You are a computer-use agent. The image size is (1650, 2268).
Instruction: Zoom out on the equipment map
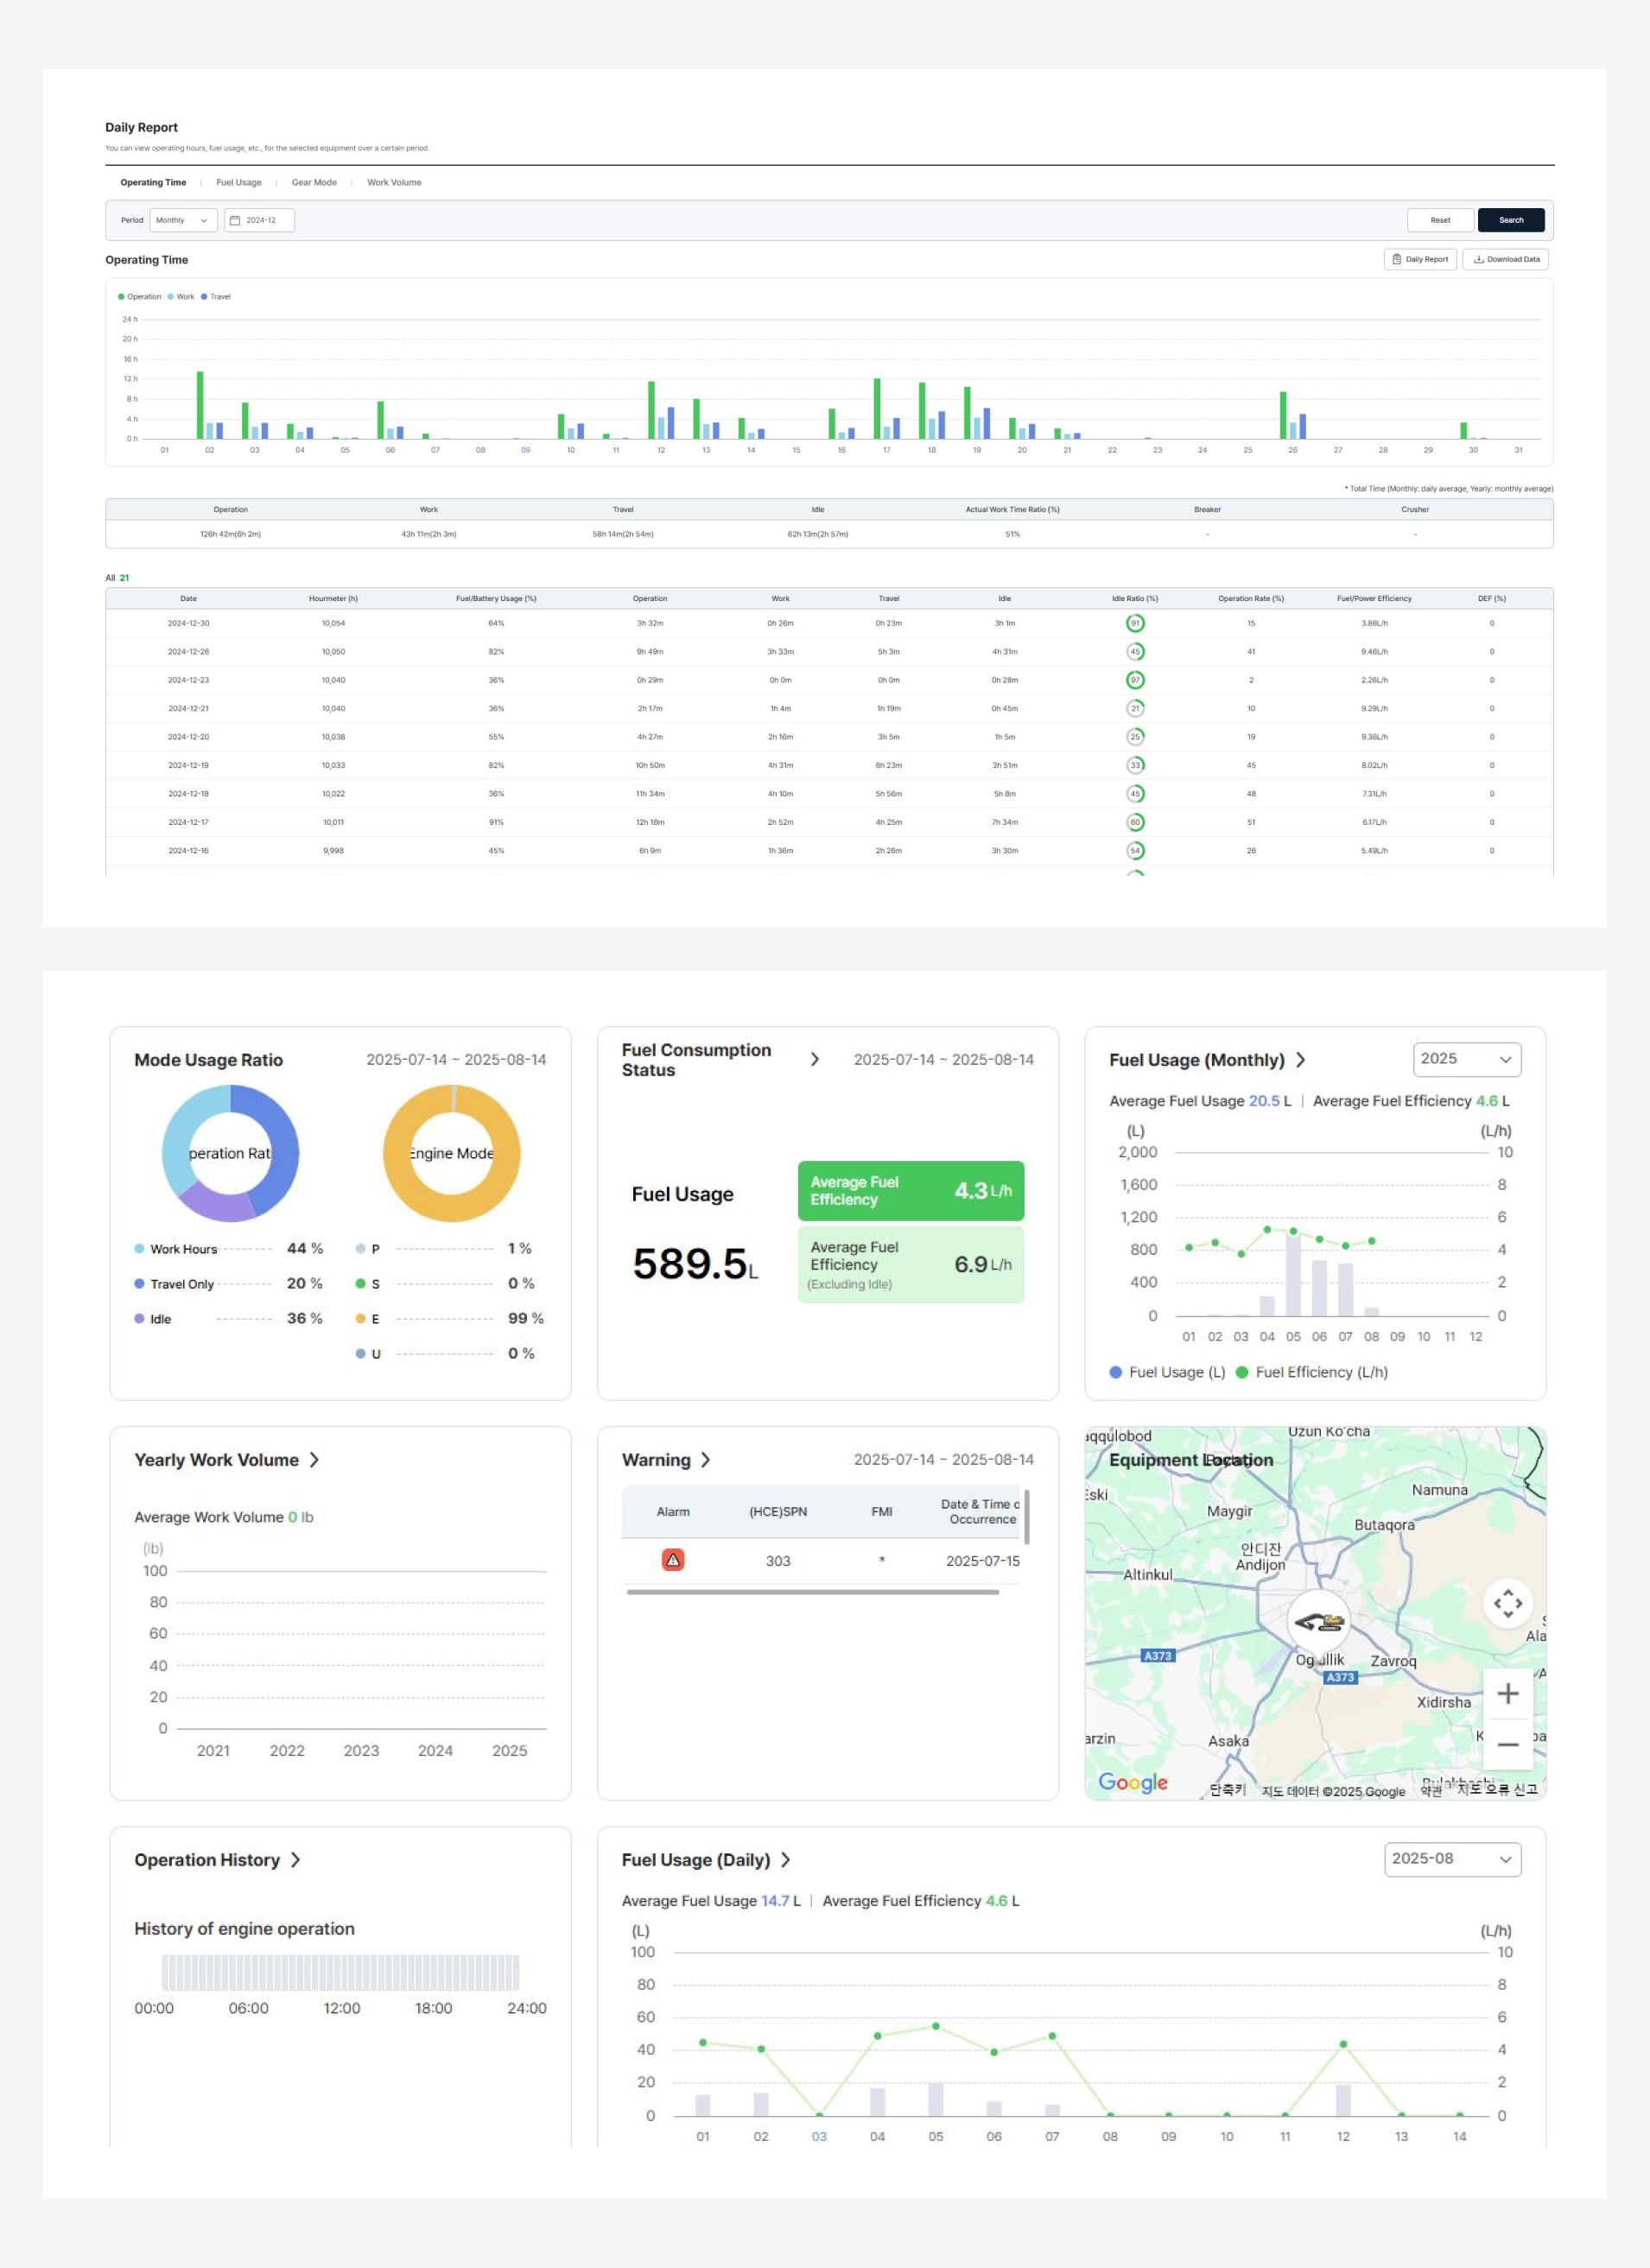click(x=1507, y=1745)
